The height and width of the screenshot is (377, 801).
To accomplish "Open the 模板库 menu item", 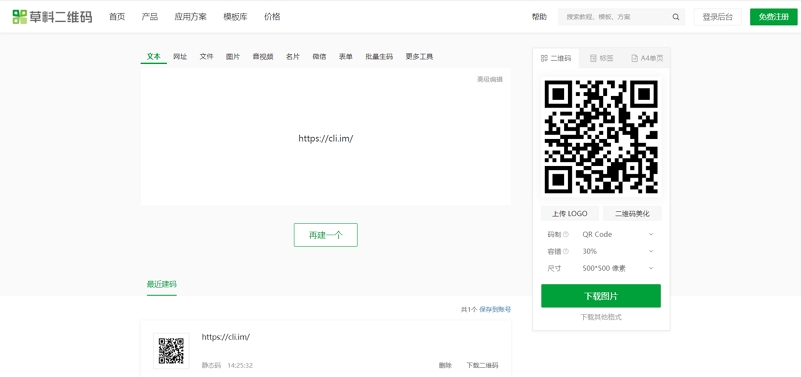I will pos(235,16).
